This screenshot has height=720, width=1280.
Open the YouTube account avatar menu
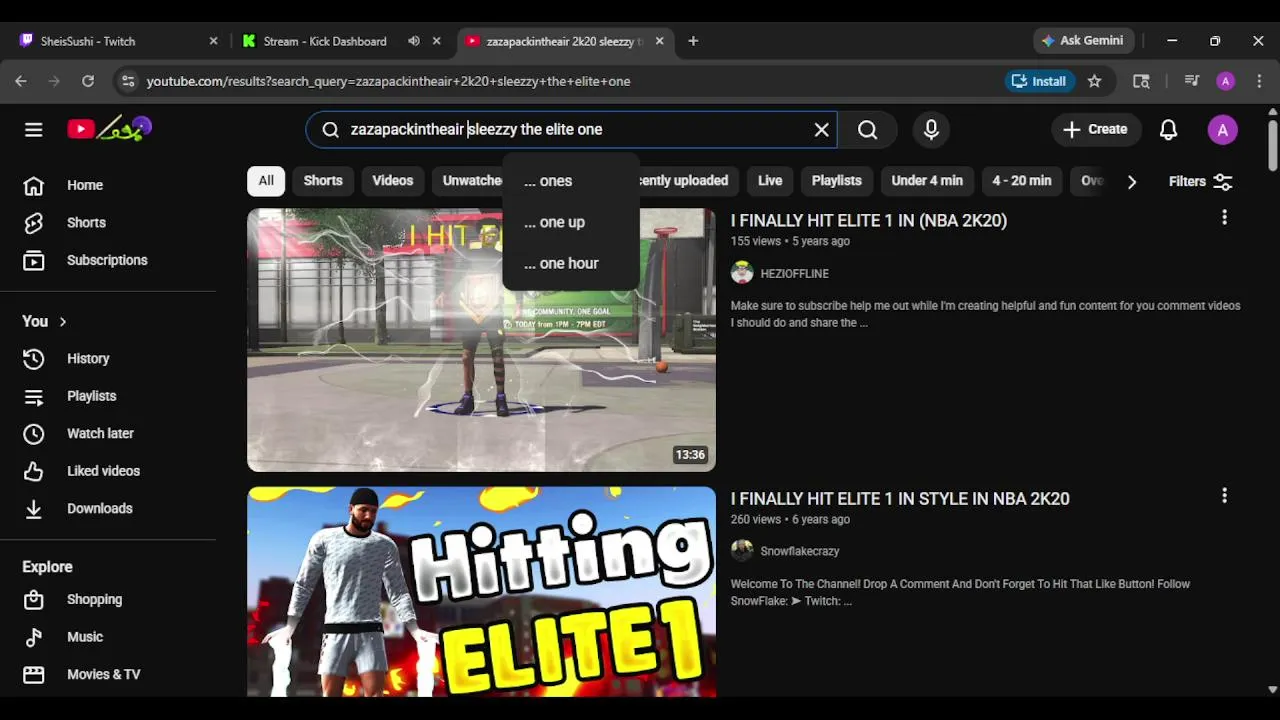pos(1222,129)
